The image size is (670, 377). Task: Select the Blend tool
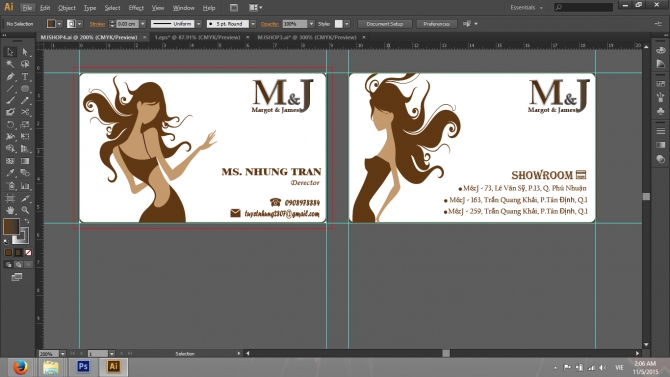point(25,173)
